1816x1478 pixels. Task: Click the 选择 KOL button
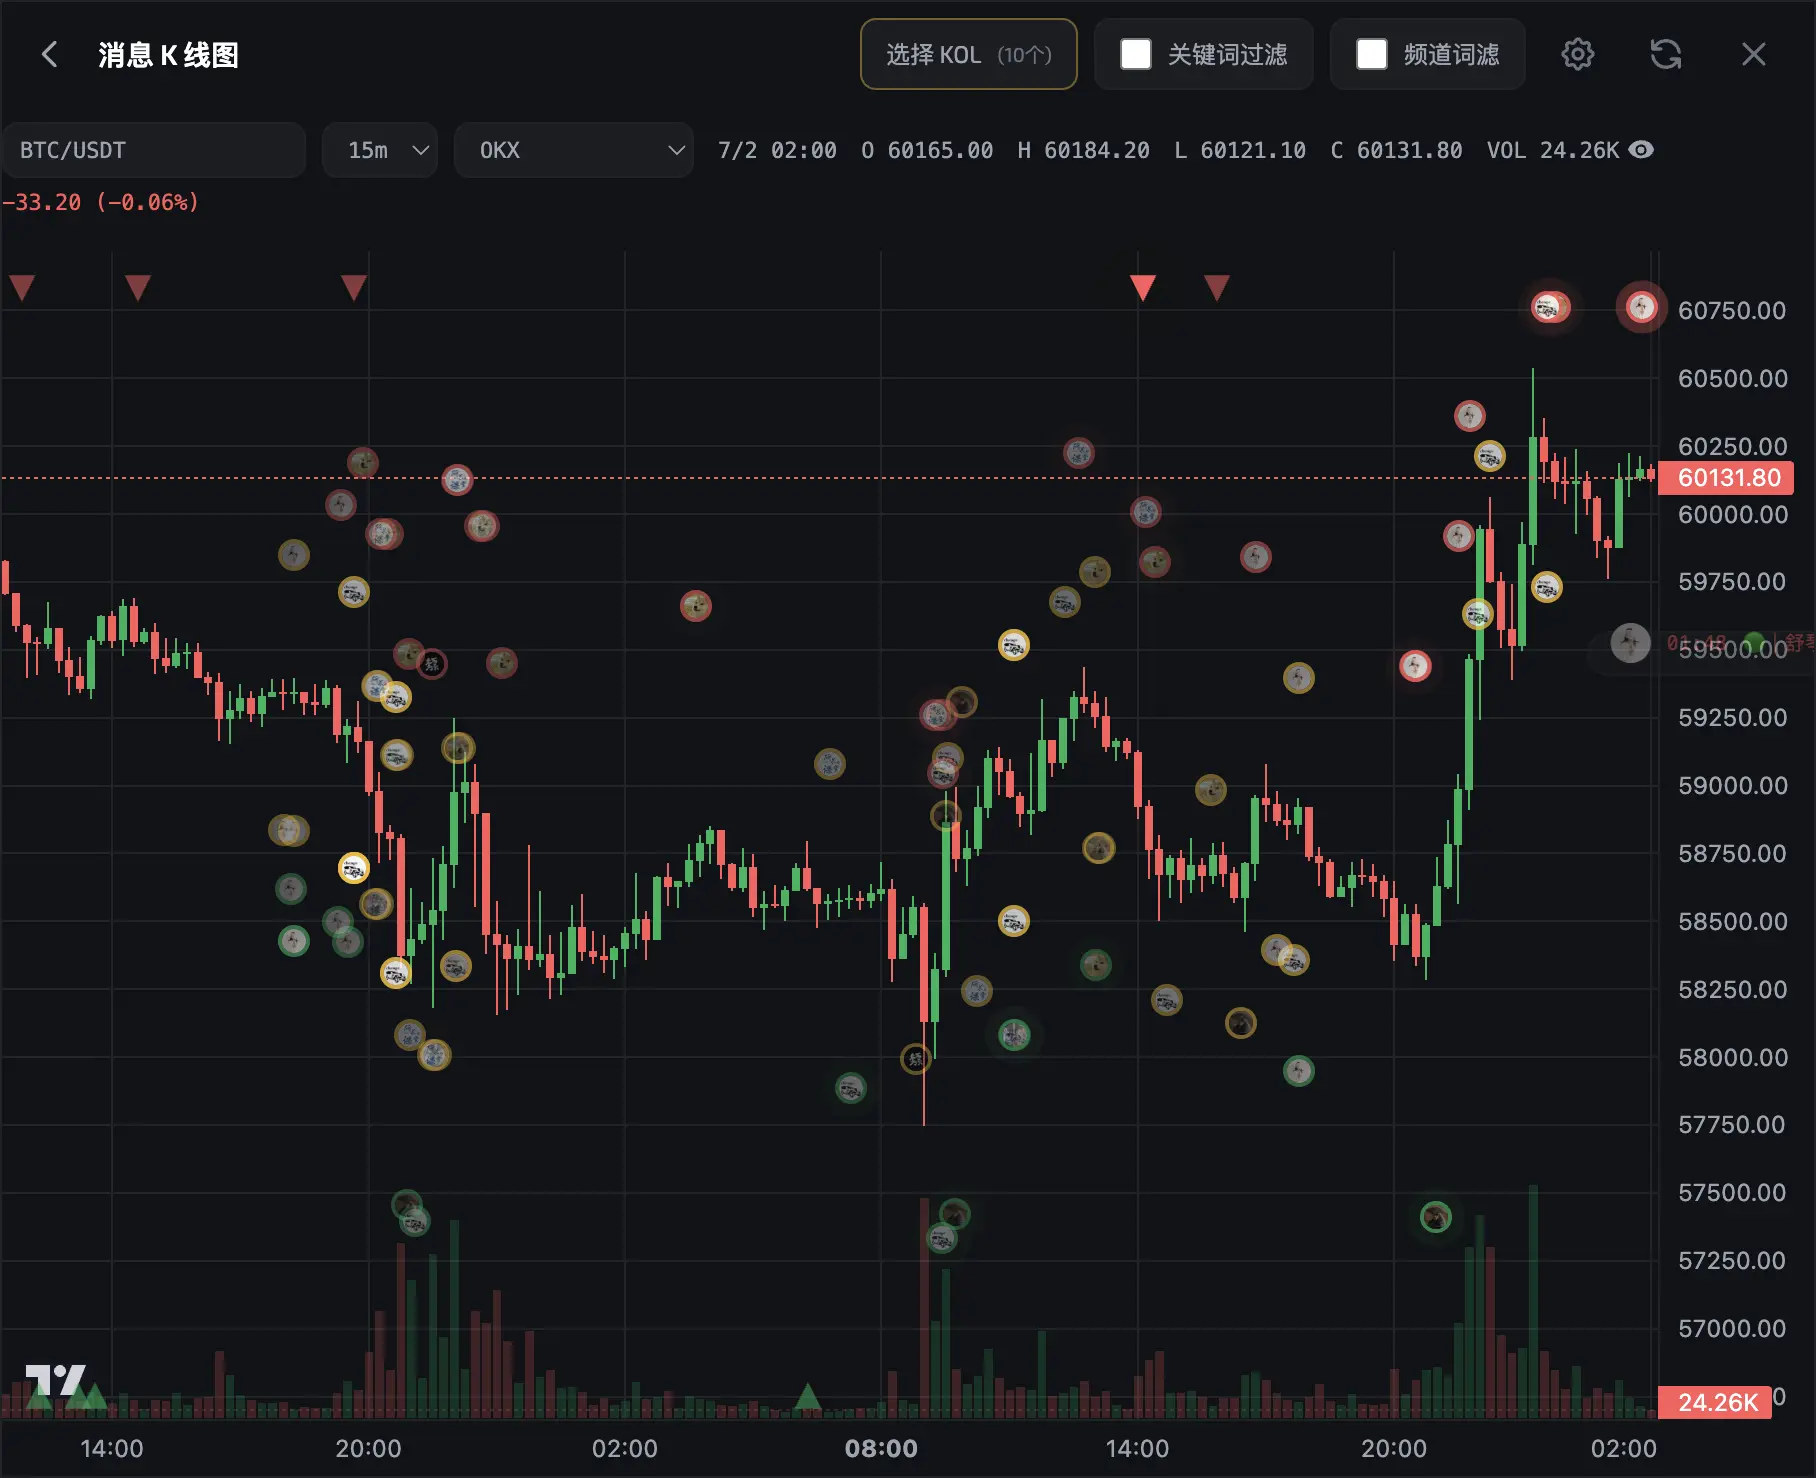pyautogui.click(x=968, y=54)
